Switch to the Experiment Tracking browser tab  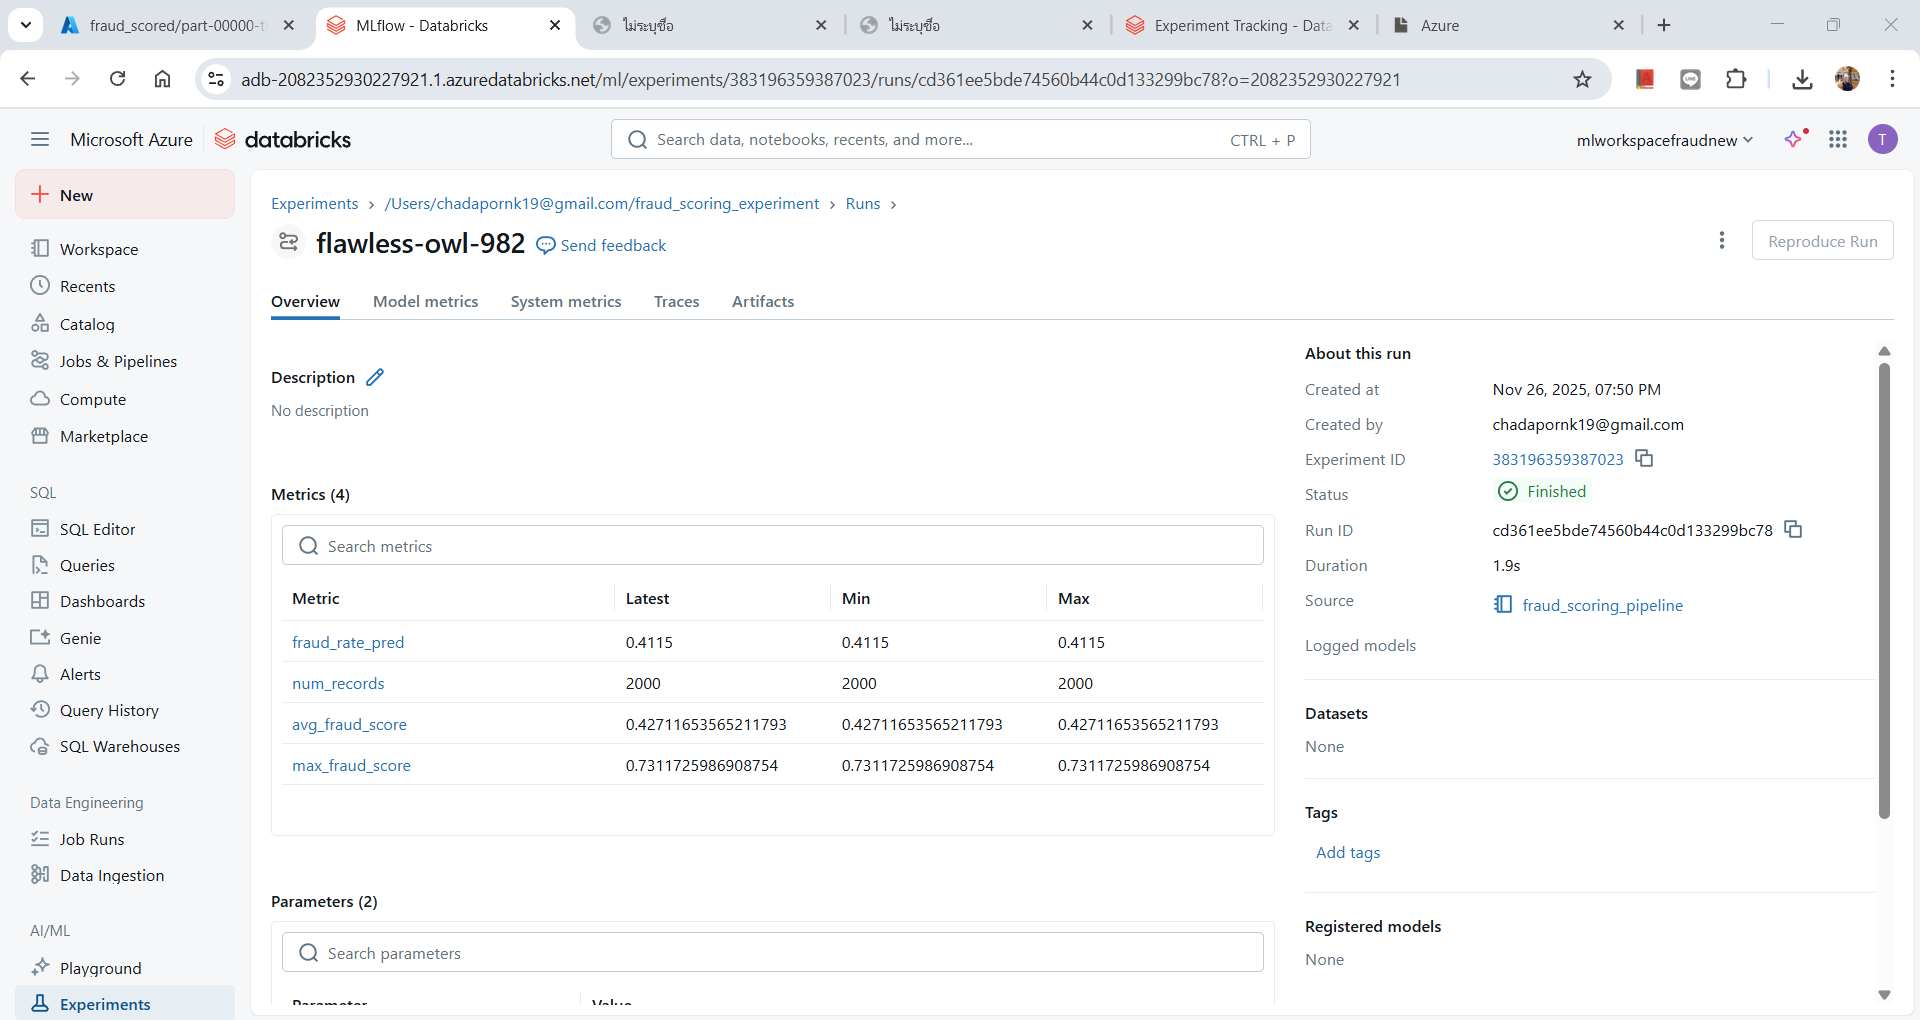(x=1243, y=25)
